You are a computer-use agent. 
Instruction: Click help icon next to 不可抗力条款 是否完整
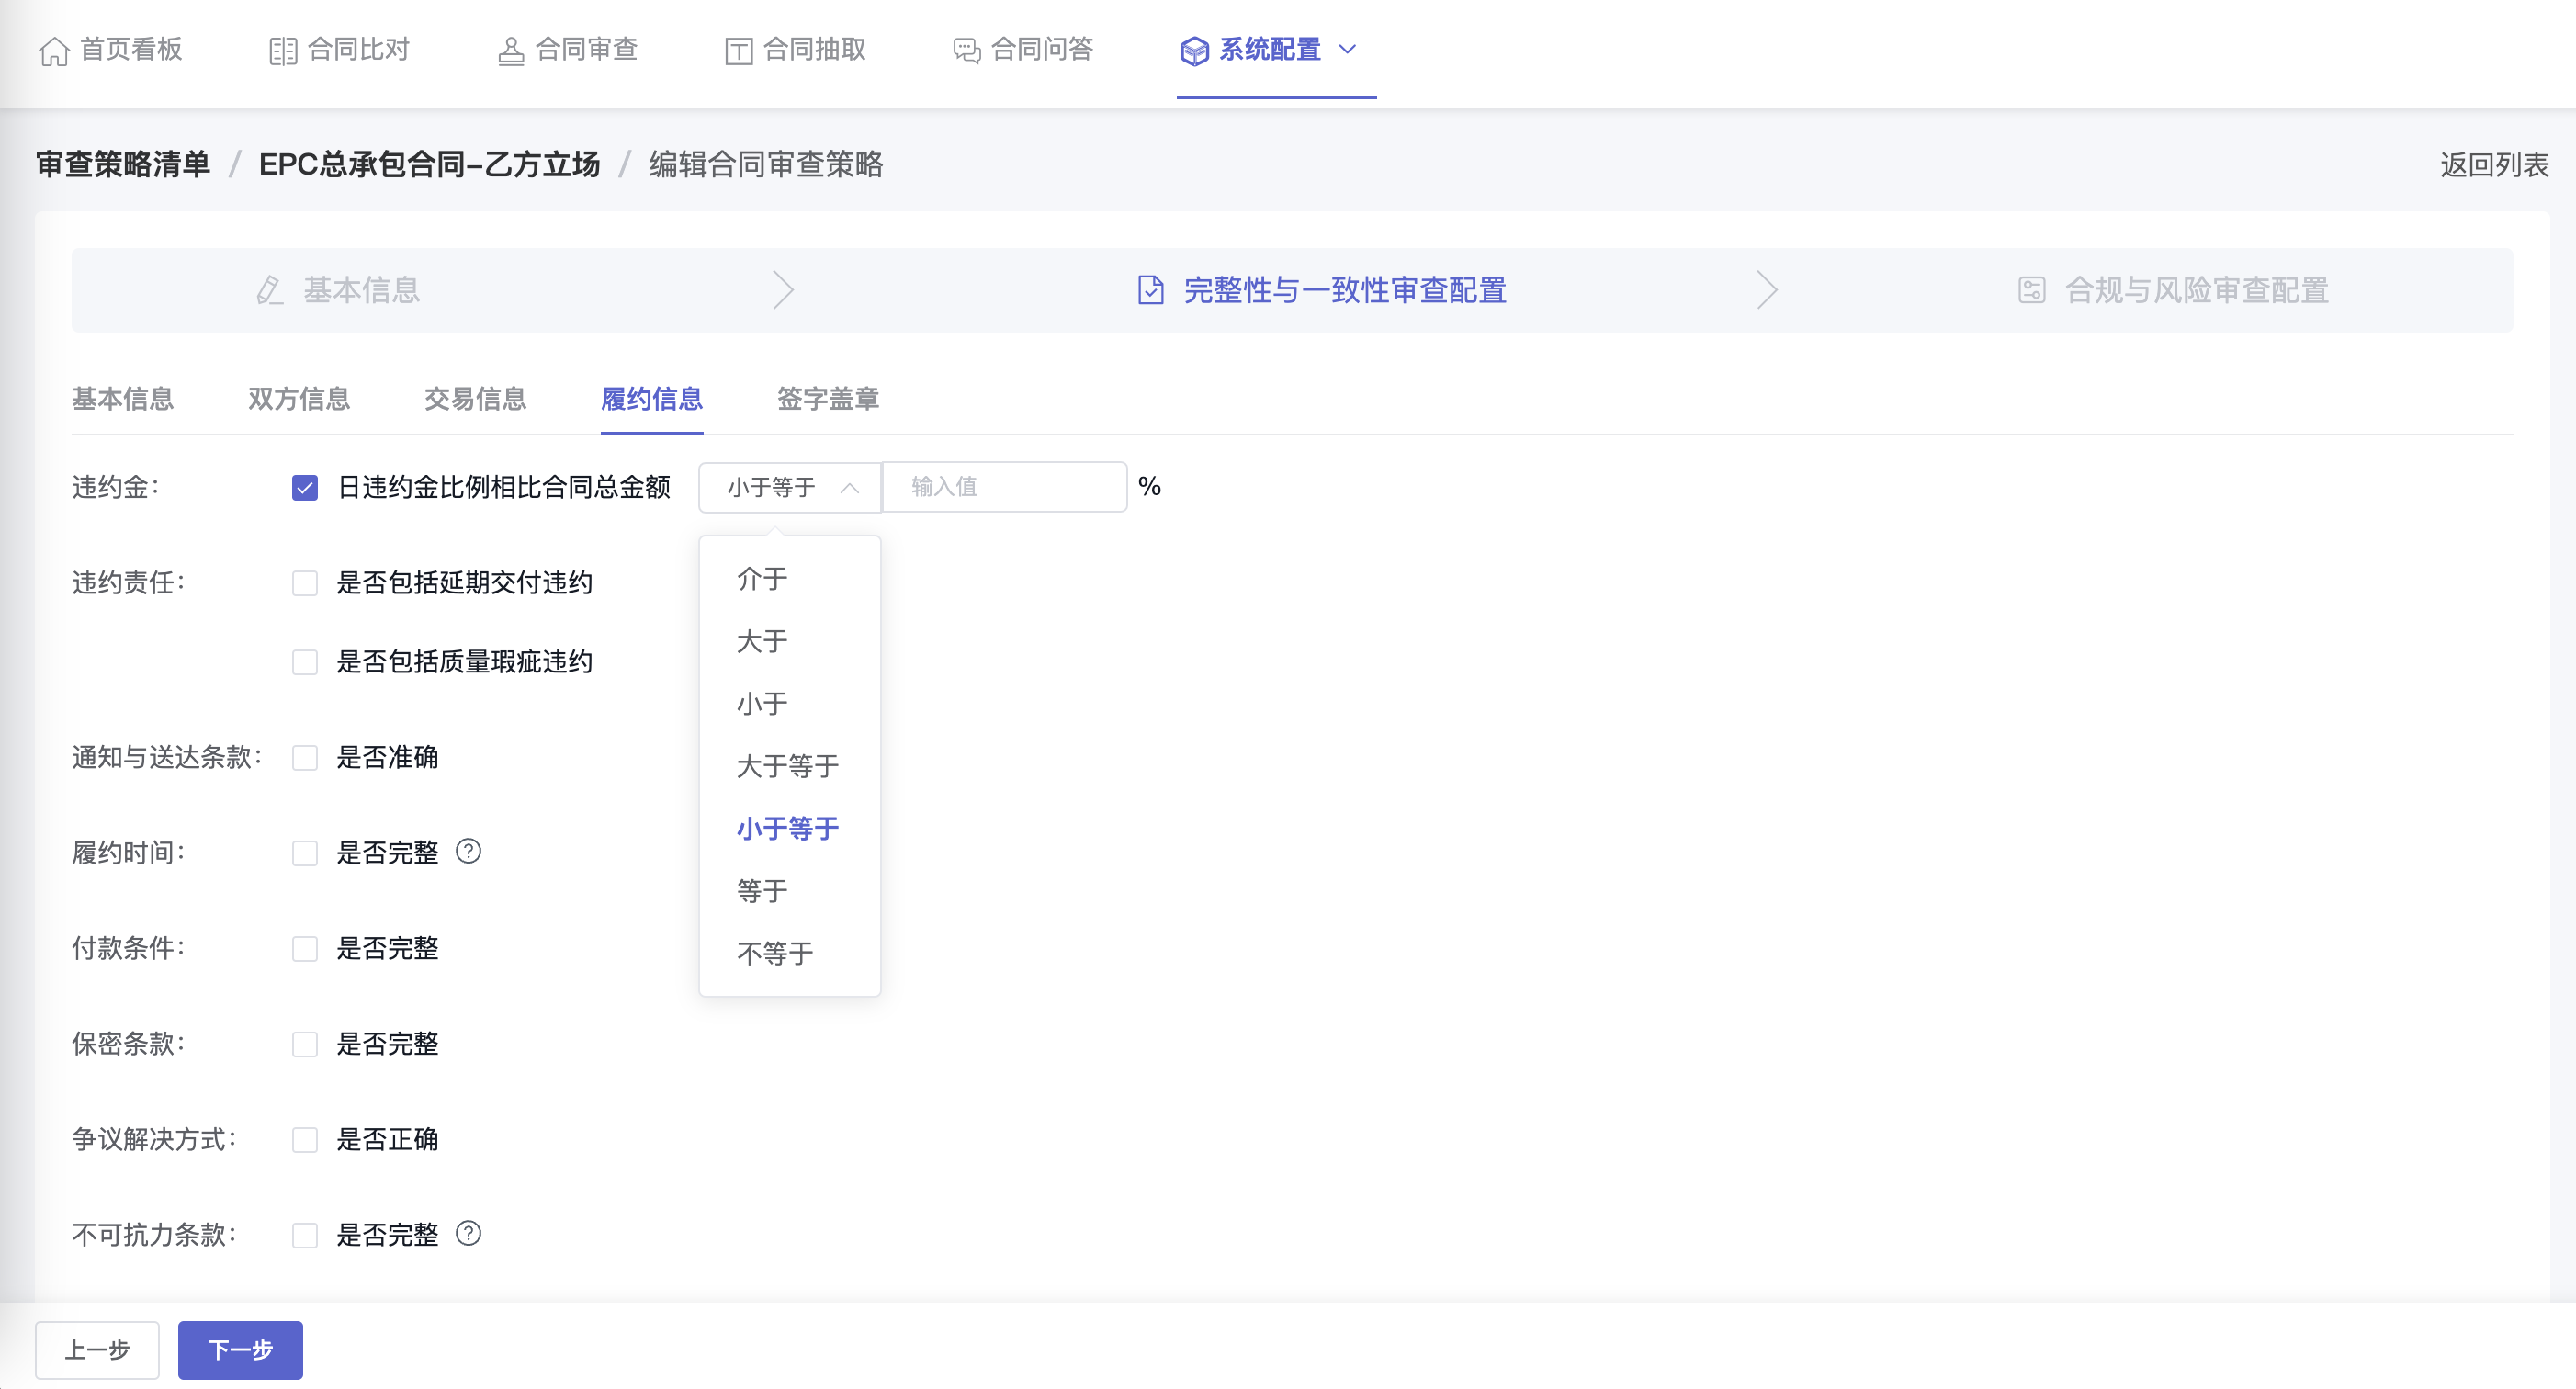(468, 1233)
